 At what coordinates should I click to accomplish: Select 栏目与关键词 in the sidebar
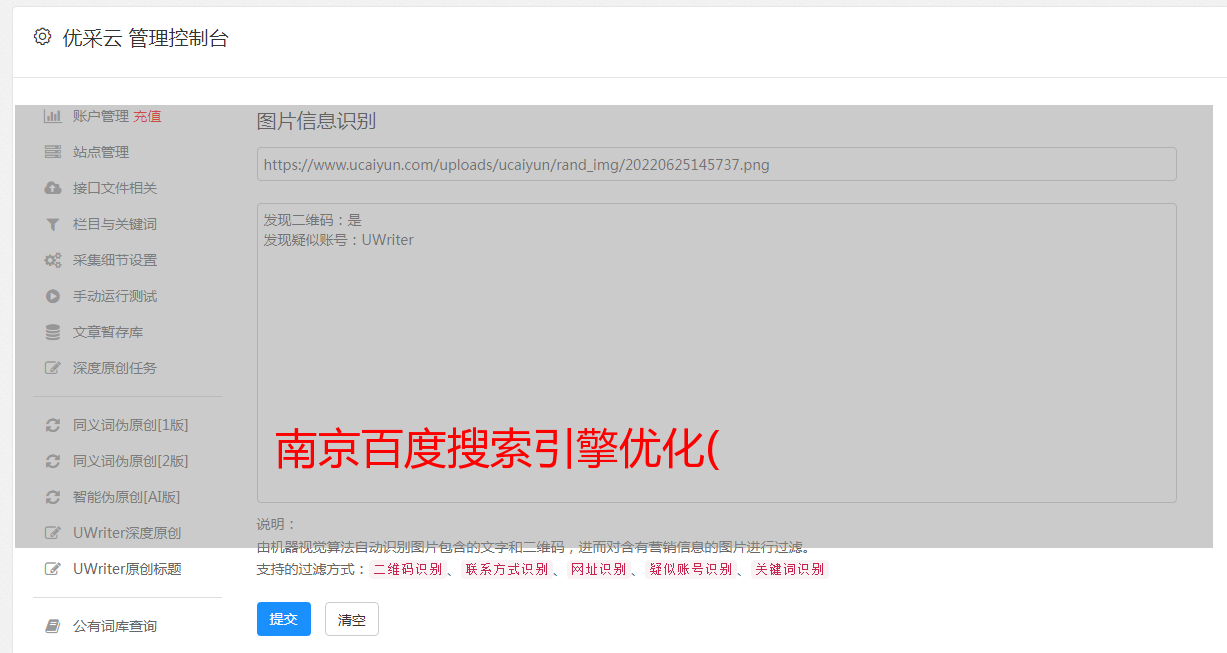pyautogui.click(x=115, y=224)
